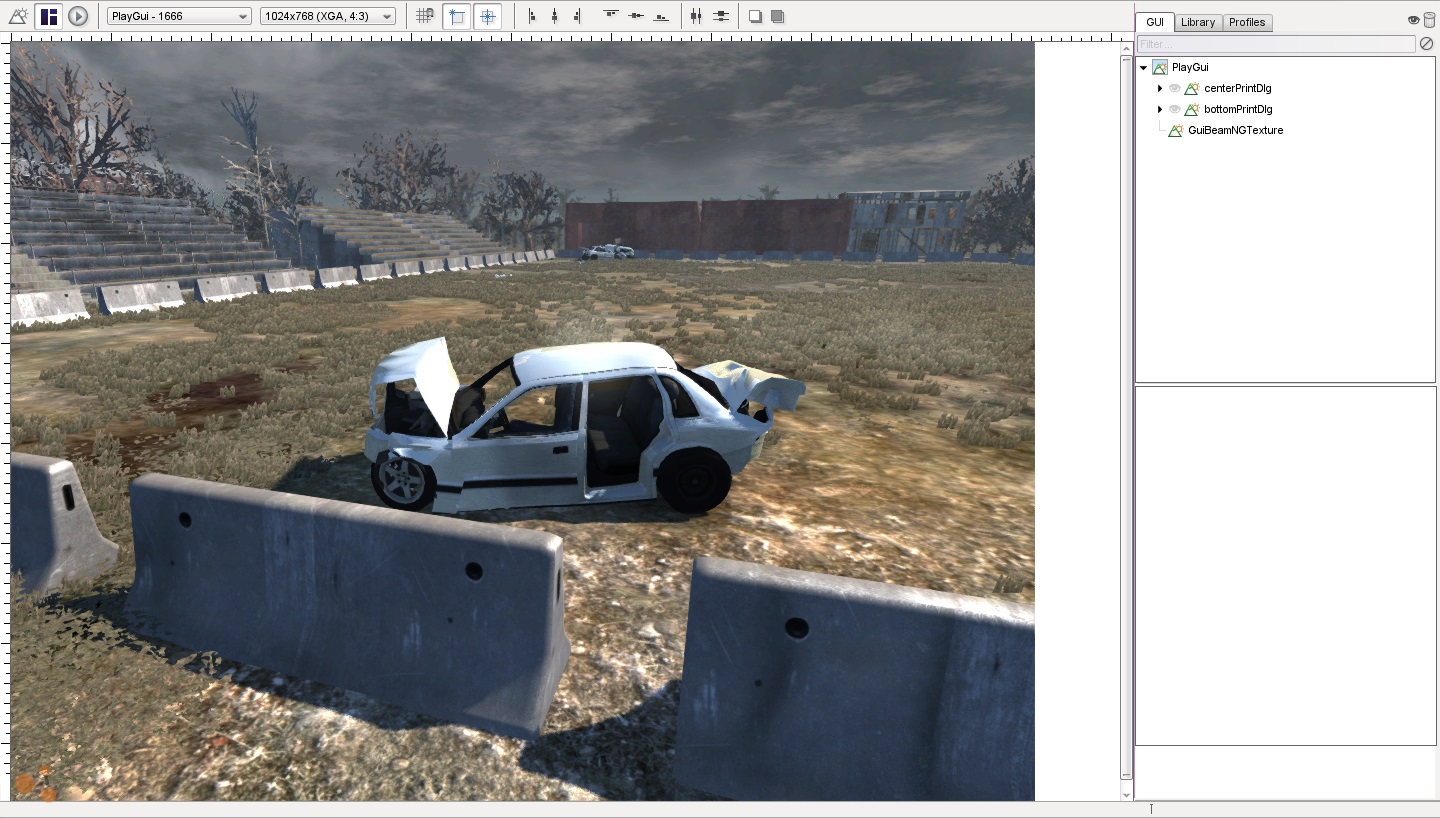Select GuiBeamNGTexture in the tree
This screenshot has height=818, width=1440.
[1235, 130]
